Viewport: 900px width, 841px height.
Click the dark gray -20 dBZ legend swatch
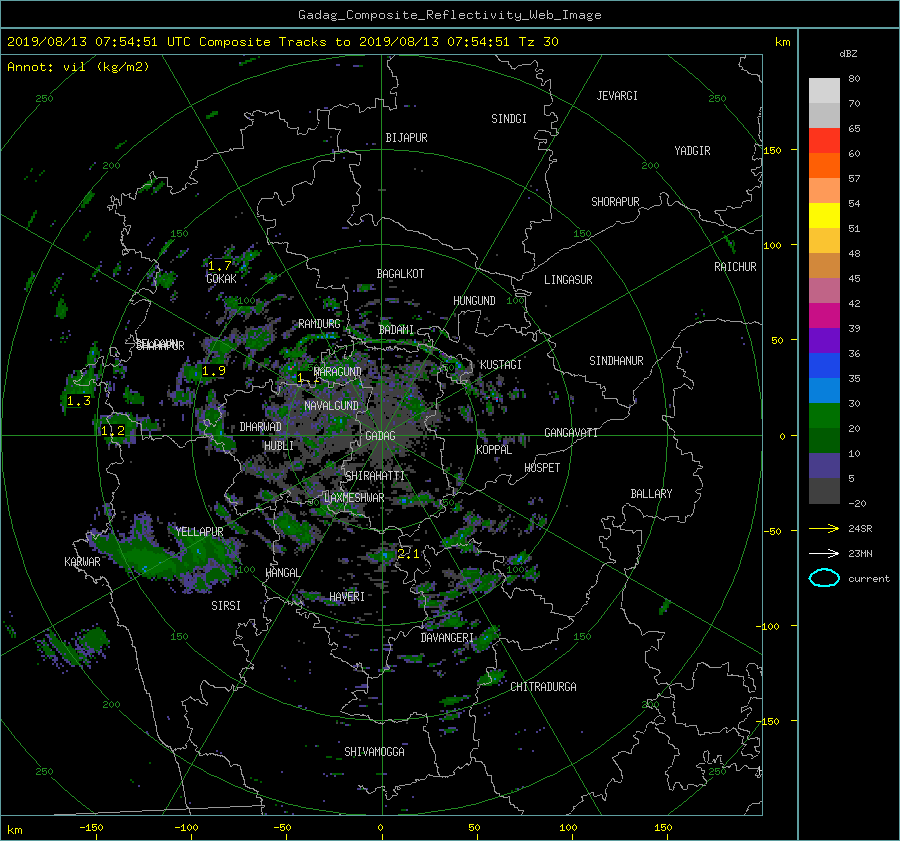point(824,491)
